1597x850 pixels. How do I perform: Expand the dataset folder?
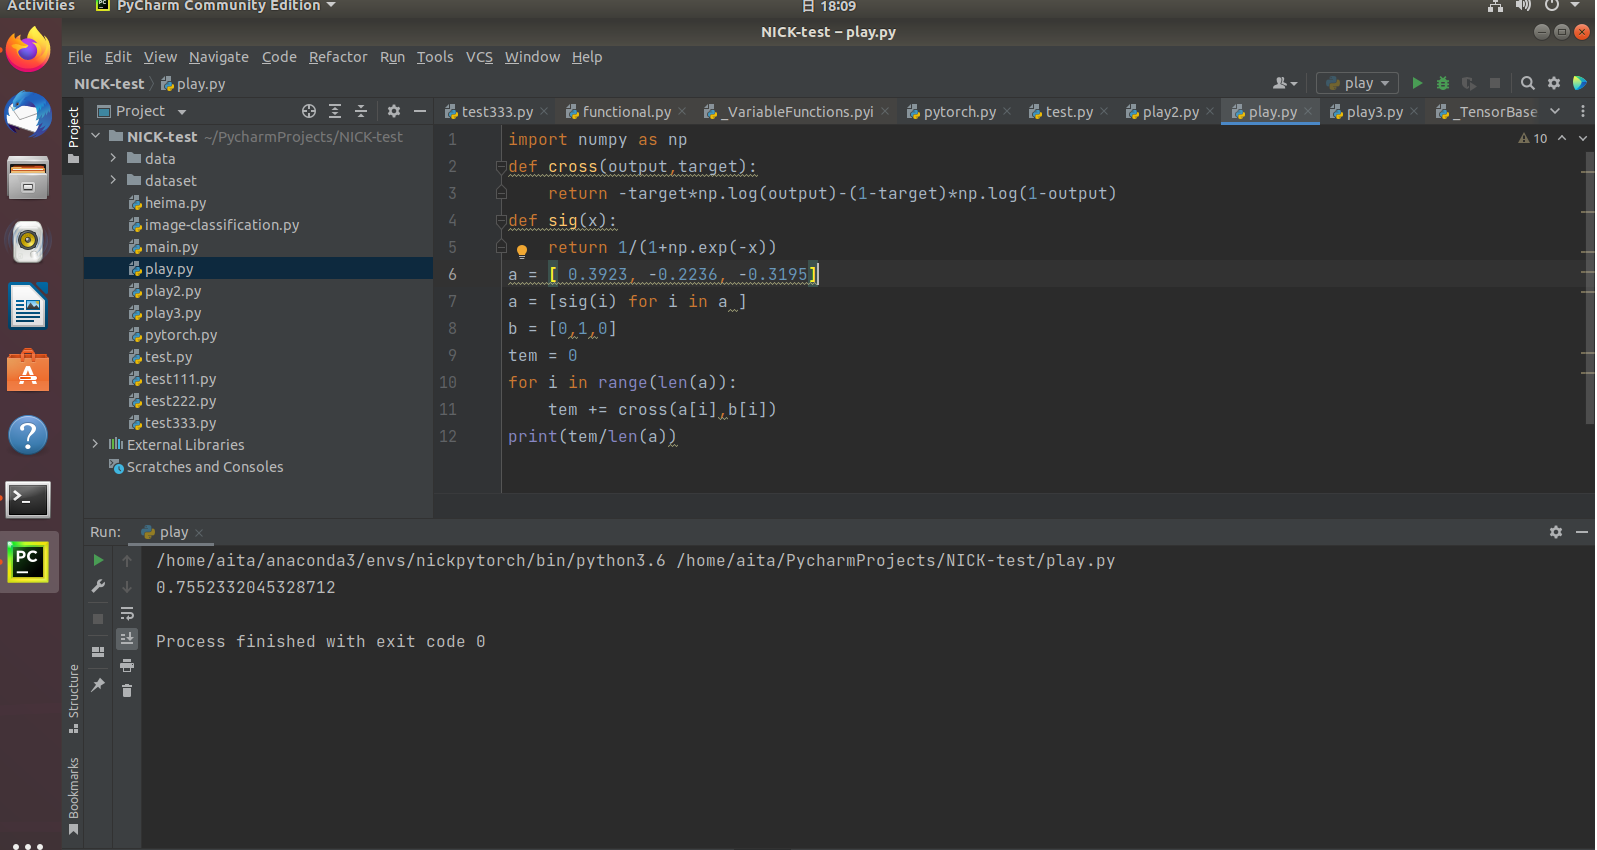tap(113, 180)
